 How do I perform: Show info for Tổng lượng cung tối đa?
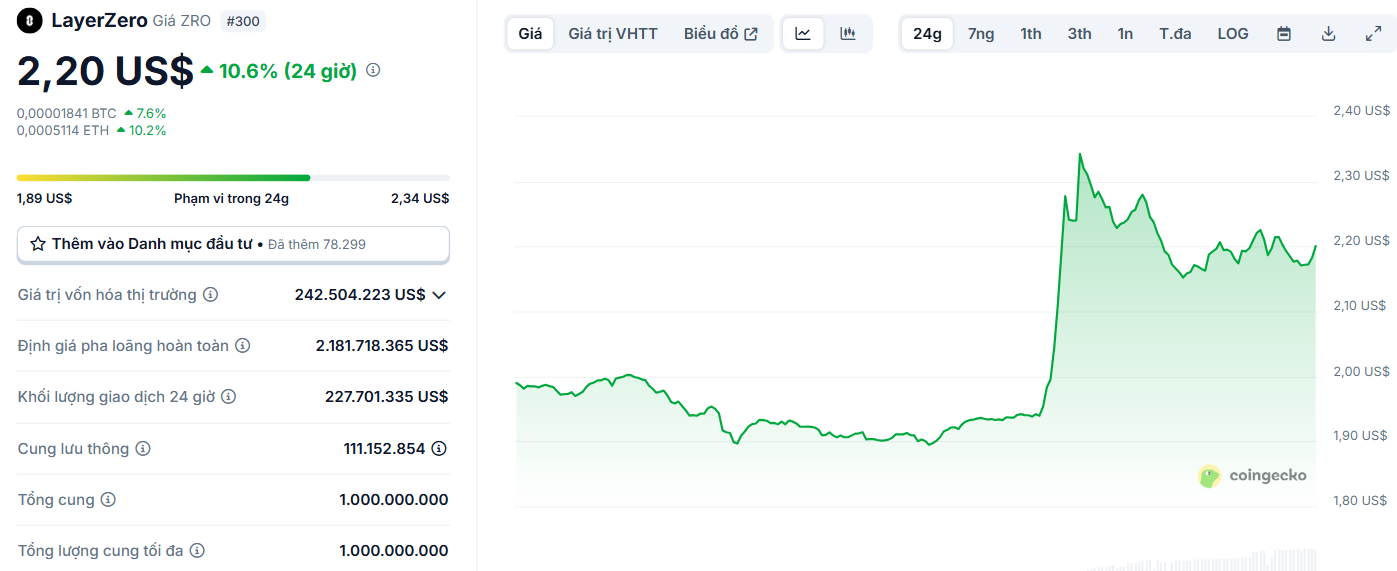(x=197, y=551)
